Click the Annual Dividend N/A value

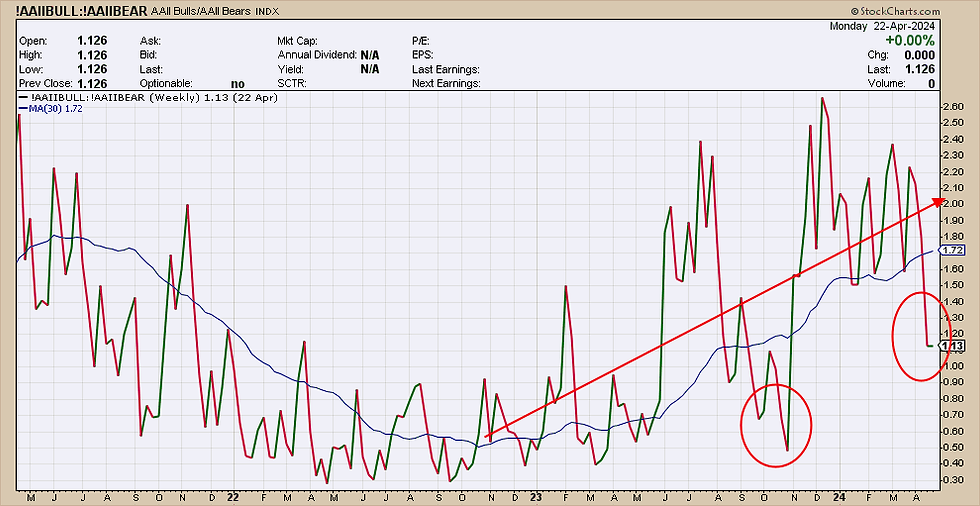[370, 55]
